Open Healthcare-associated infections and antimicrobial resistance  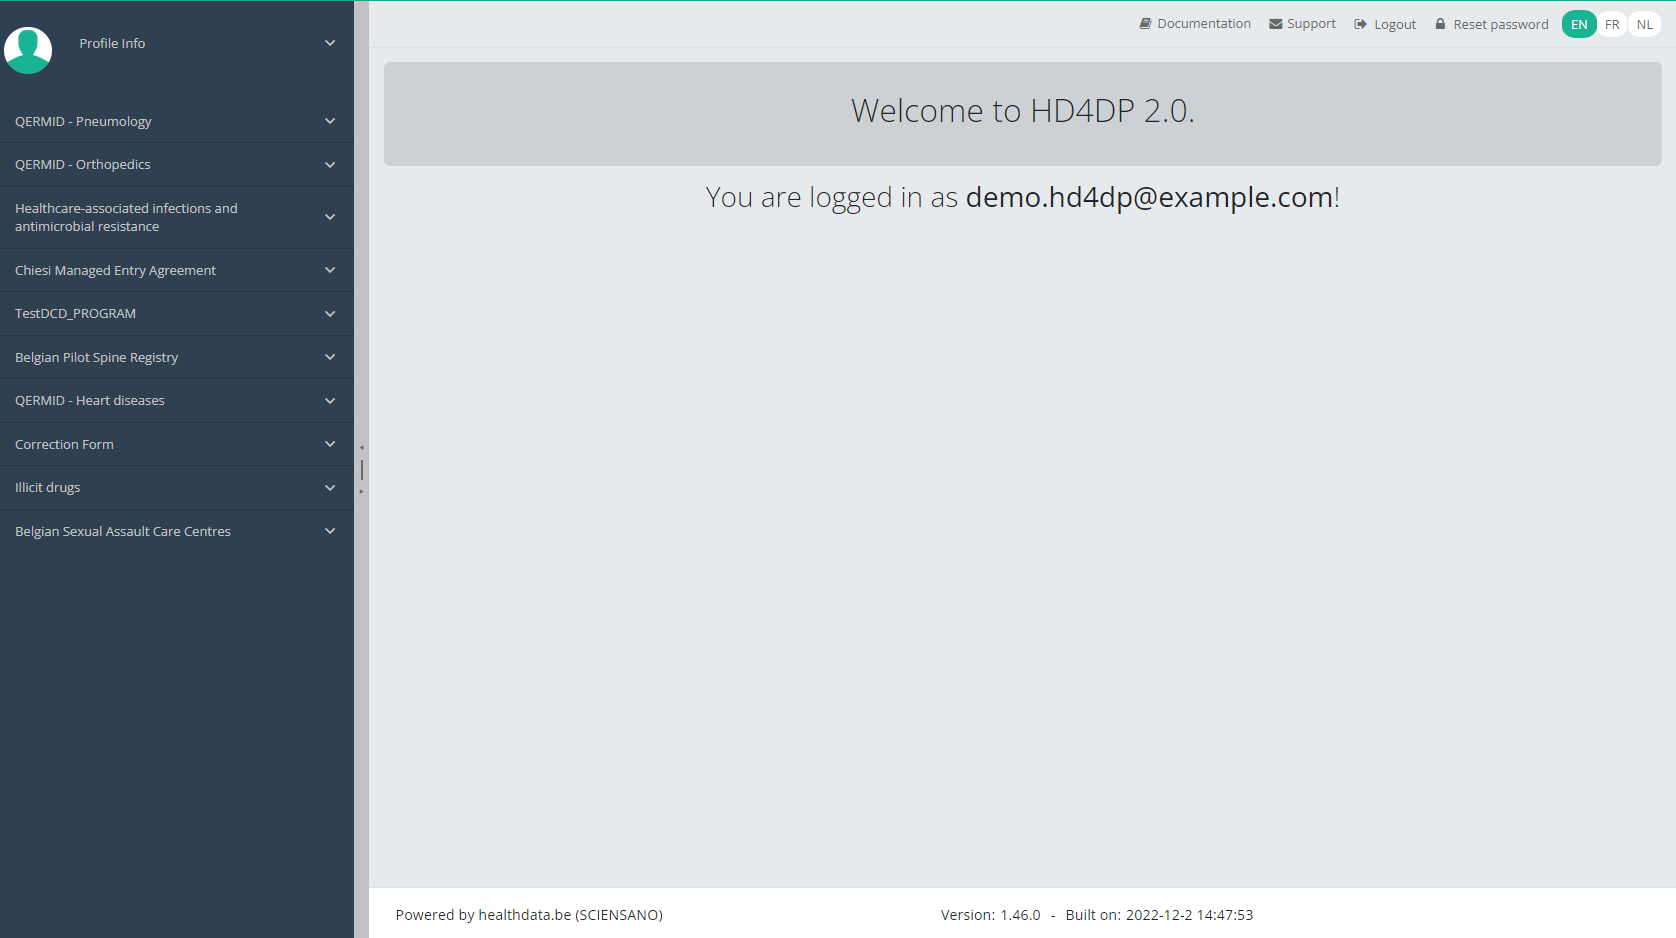[126, 217]
